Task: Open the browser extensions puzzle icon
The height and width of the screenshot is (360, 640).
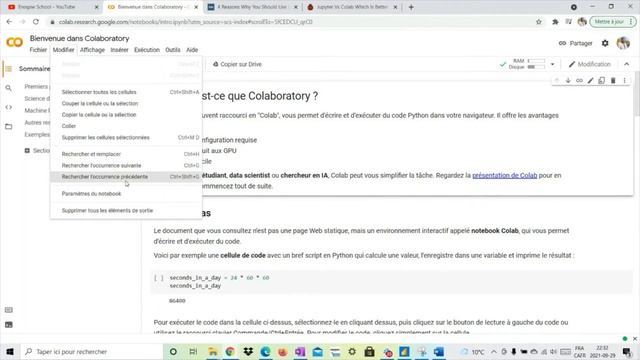Action: (555, 22)
